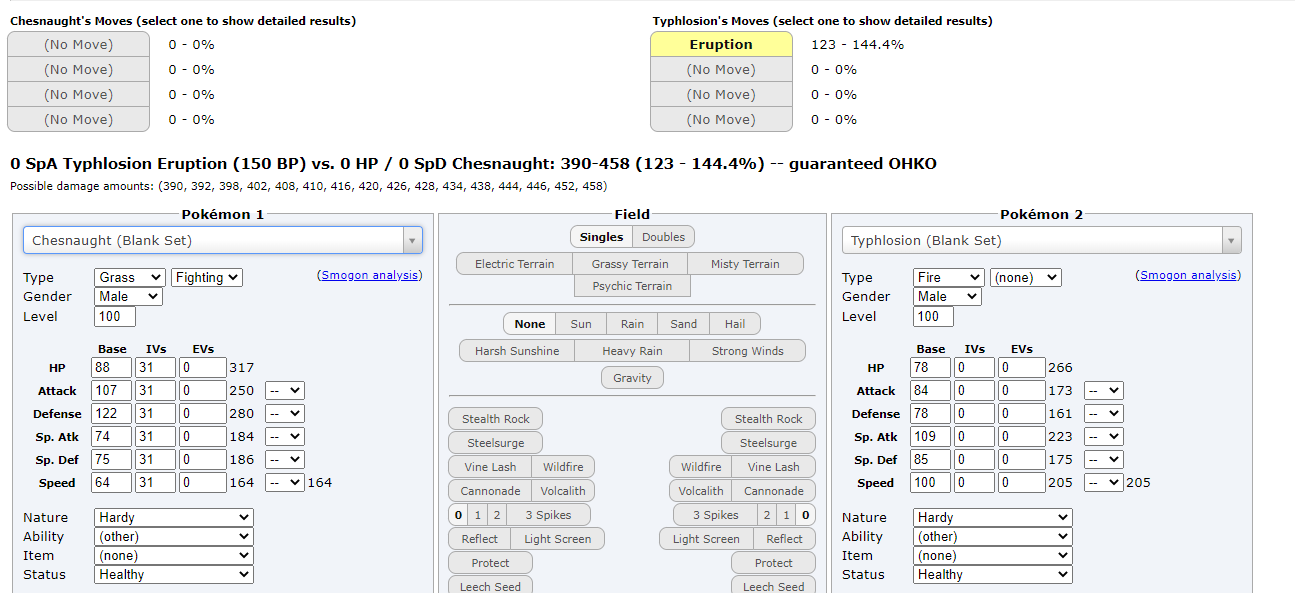This screenshot has height=593, width=1295.
Task: Enable Electric Terrain
Action: (515, 264)
